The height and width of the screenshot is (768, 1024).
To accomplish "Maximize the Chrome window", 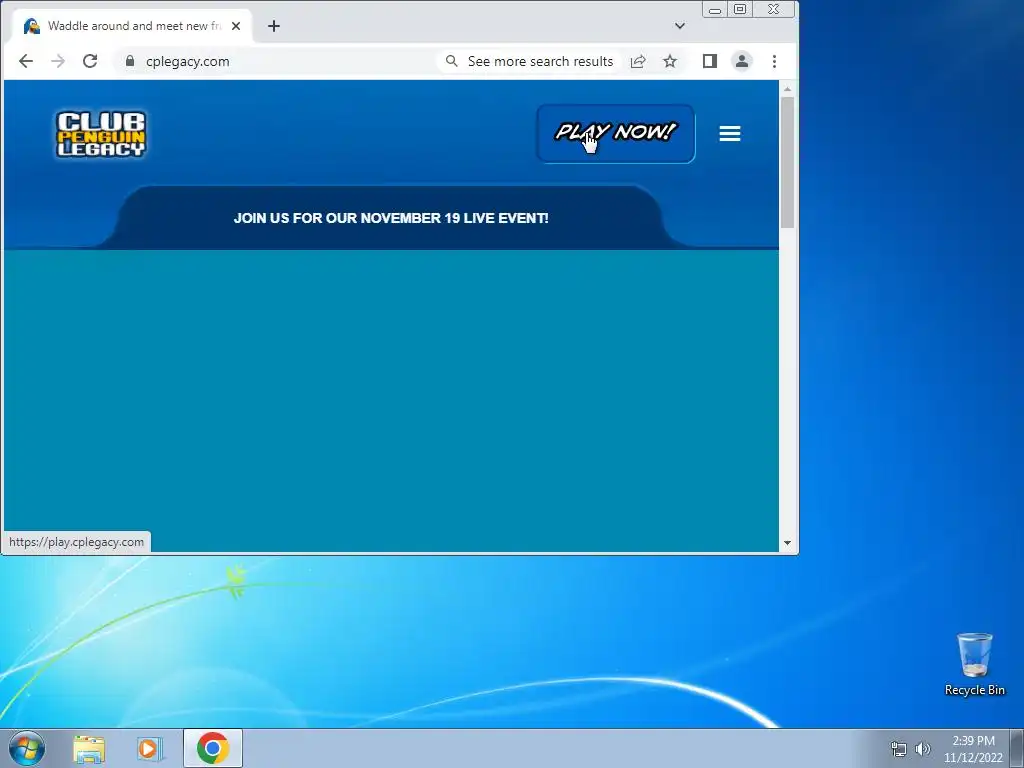I will (x=740, y=10).
